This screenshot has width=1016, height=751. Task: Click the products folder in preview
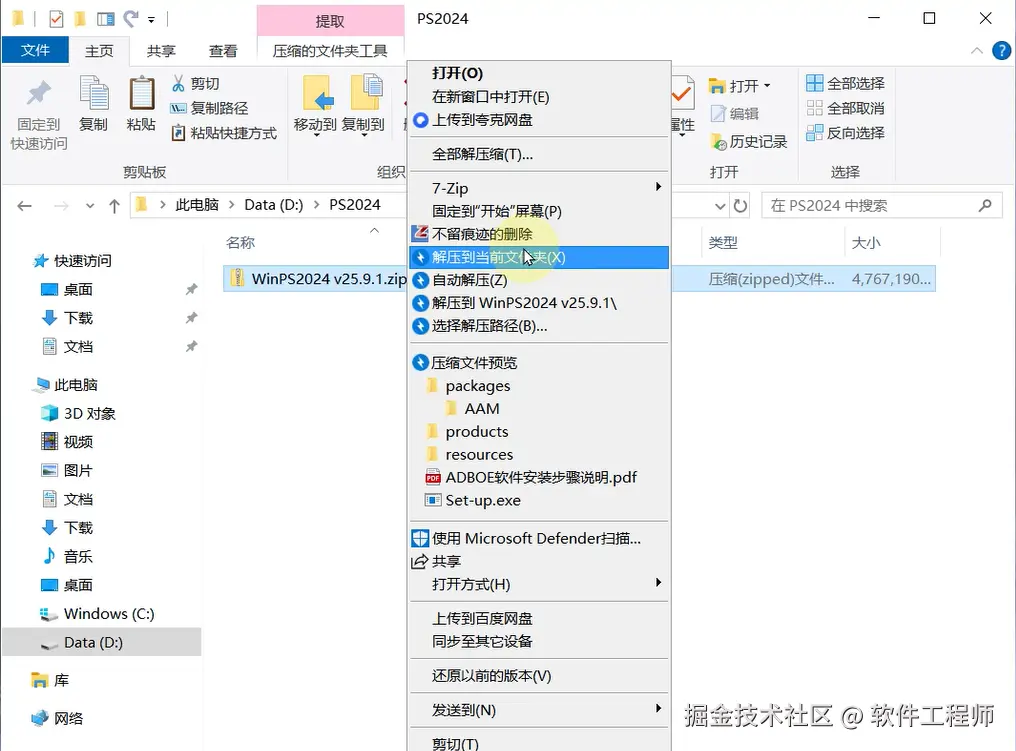point(467,432)
